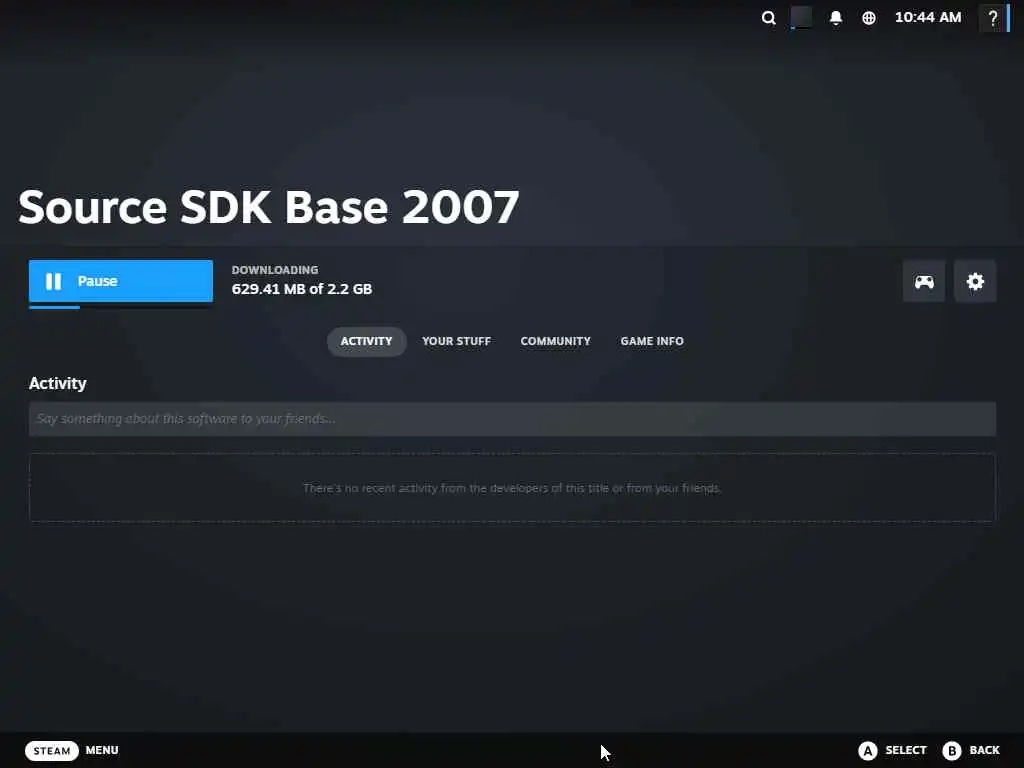
Task: Click the A Select prompt
Action: pyautogui.click(x=893, y=750)
